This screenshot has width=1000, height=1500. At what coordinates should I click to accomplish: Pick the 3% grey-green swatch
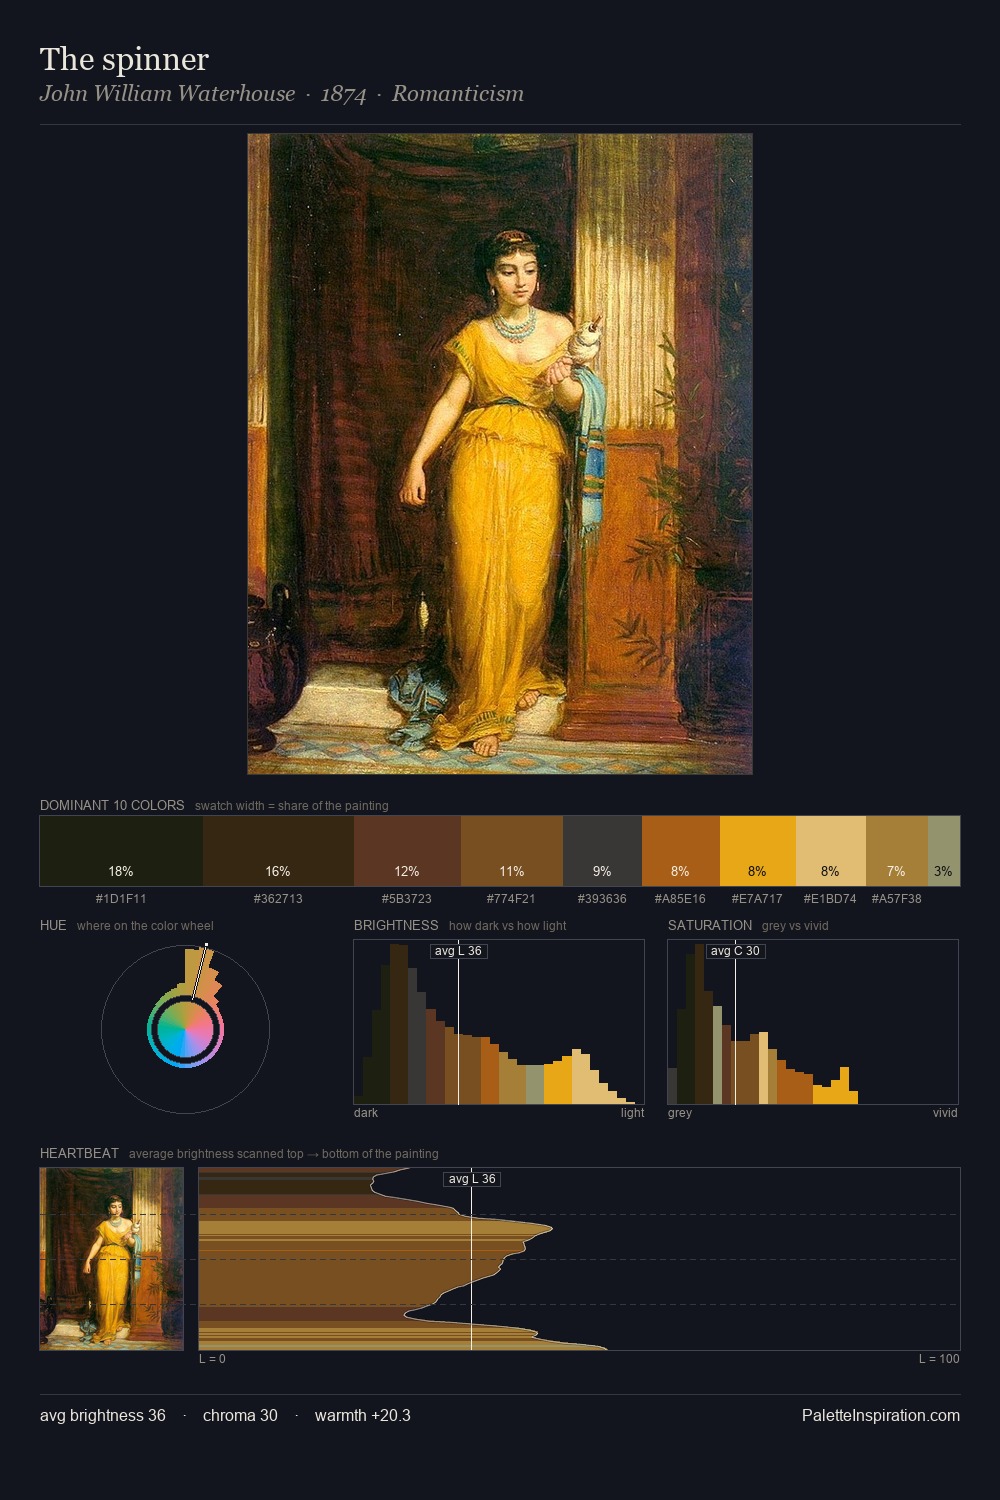944,851
